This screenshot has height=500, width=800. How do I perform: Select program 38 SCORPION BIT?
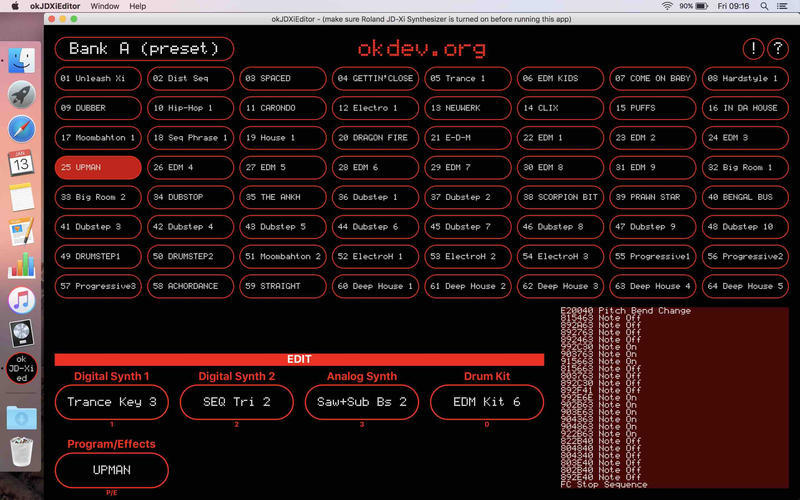coord(561,197)
